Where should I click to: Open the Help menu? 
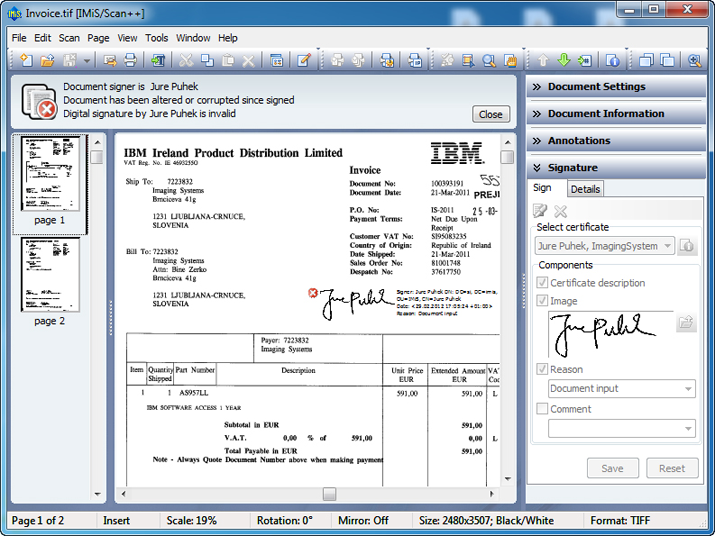point(228,38)
